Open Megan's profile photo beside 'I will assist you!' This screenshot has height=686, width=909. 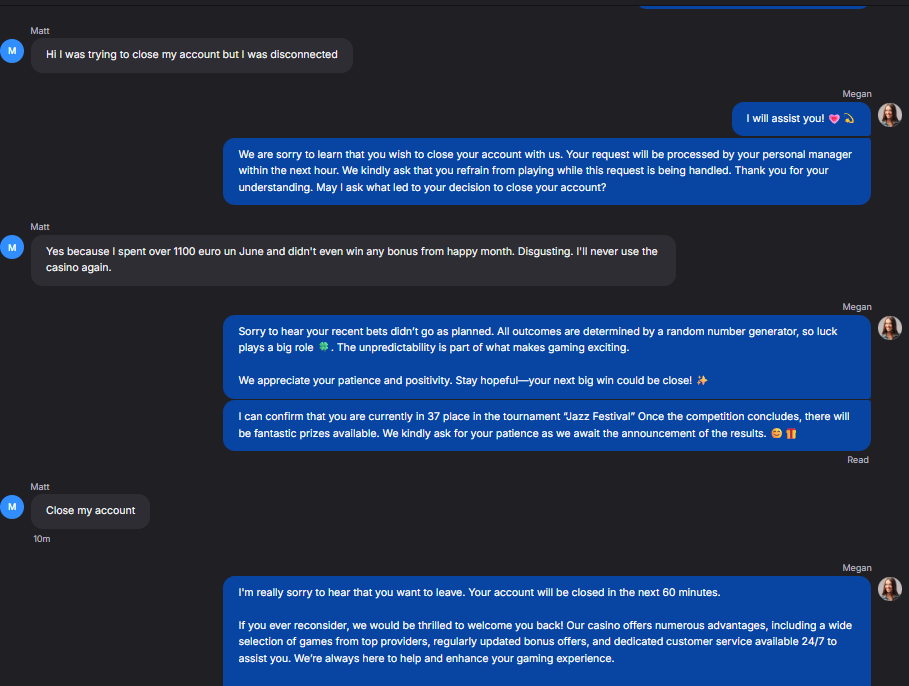tap(889, 115)
